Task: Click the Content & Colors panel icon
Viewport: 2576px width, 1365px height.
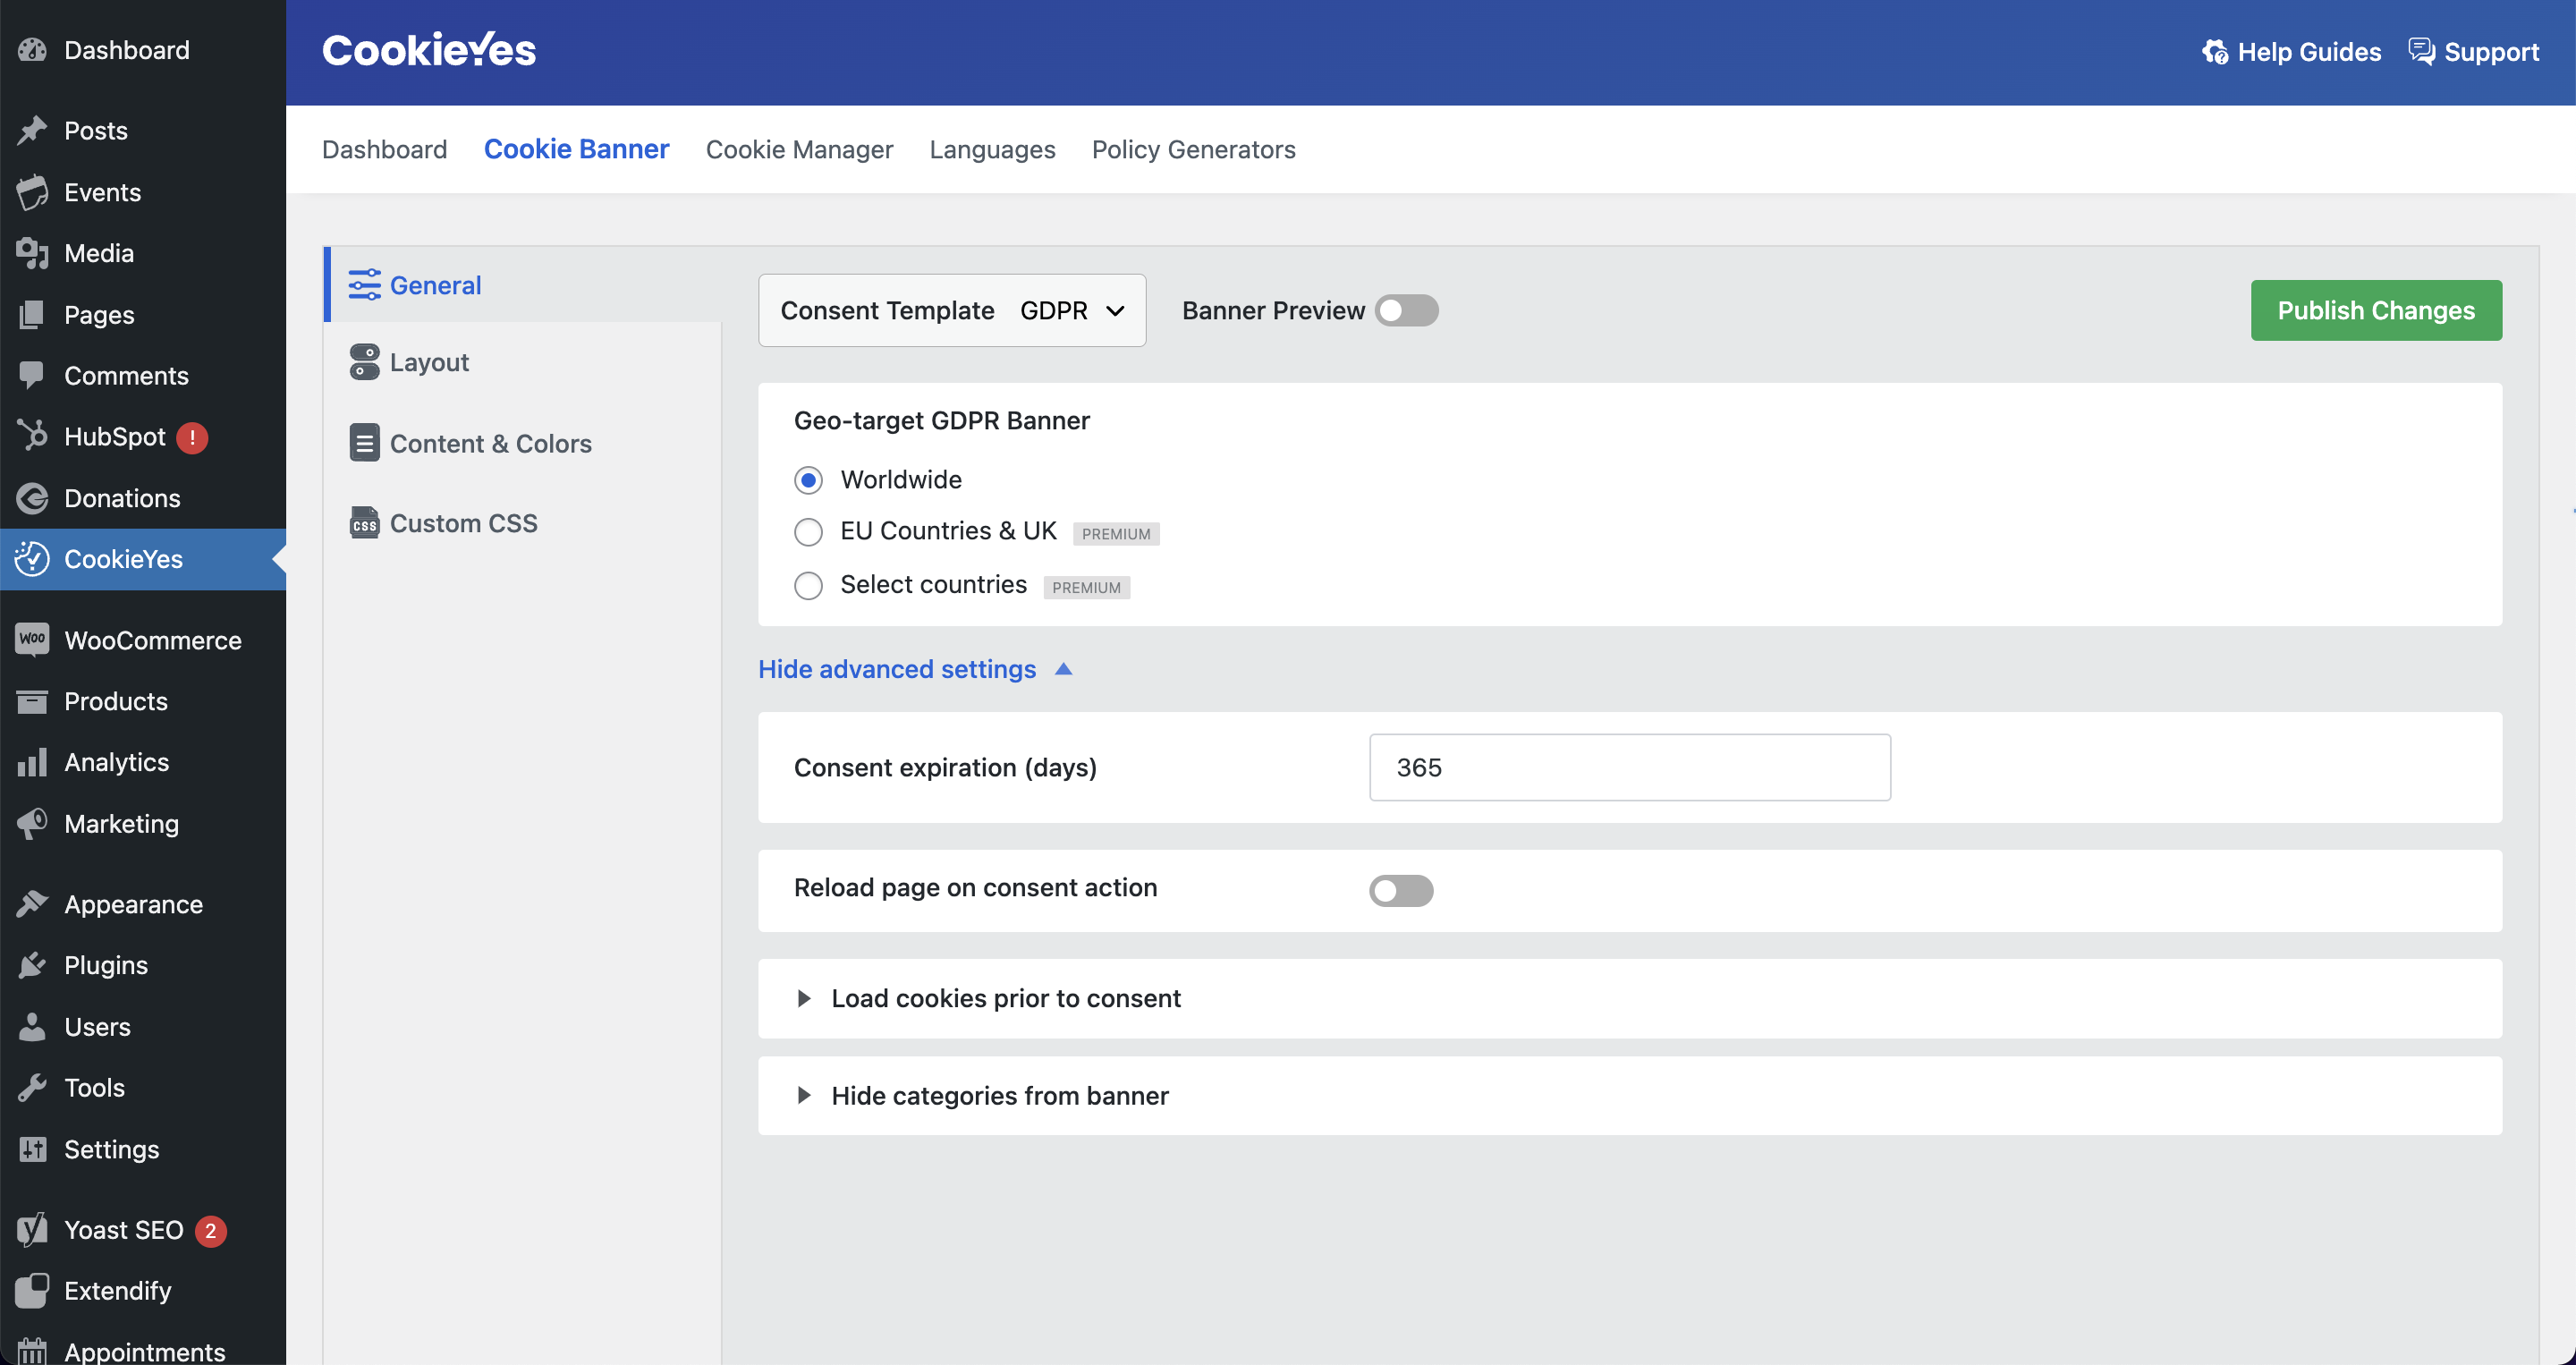Action: (363, 443)
